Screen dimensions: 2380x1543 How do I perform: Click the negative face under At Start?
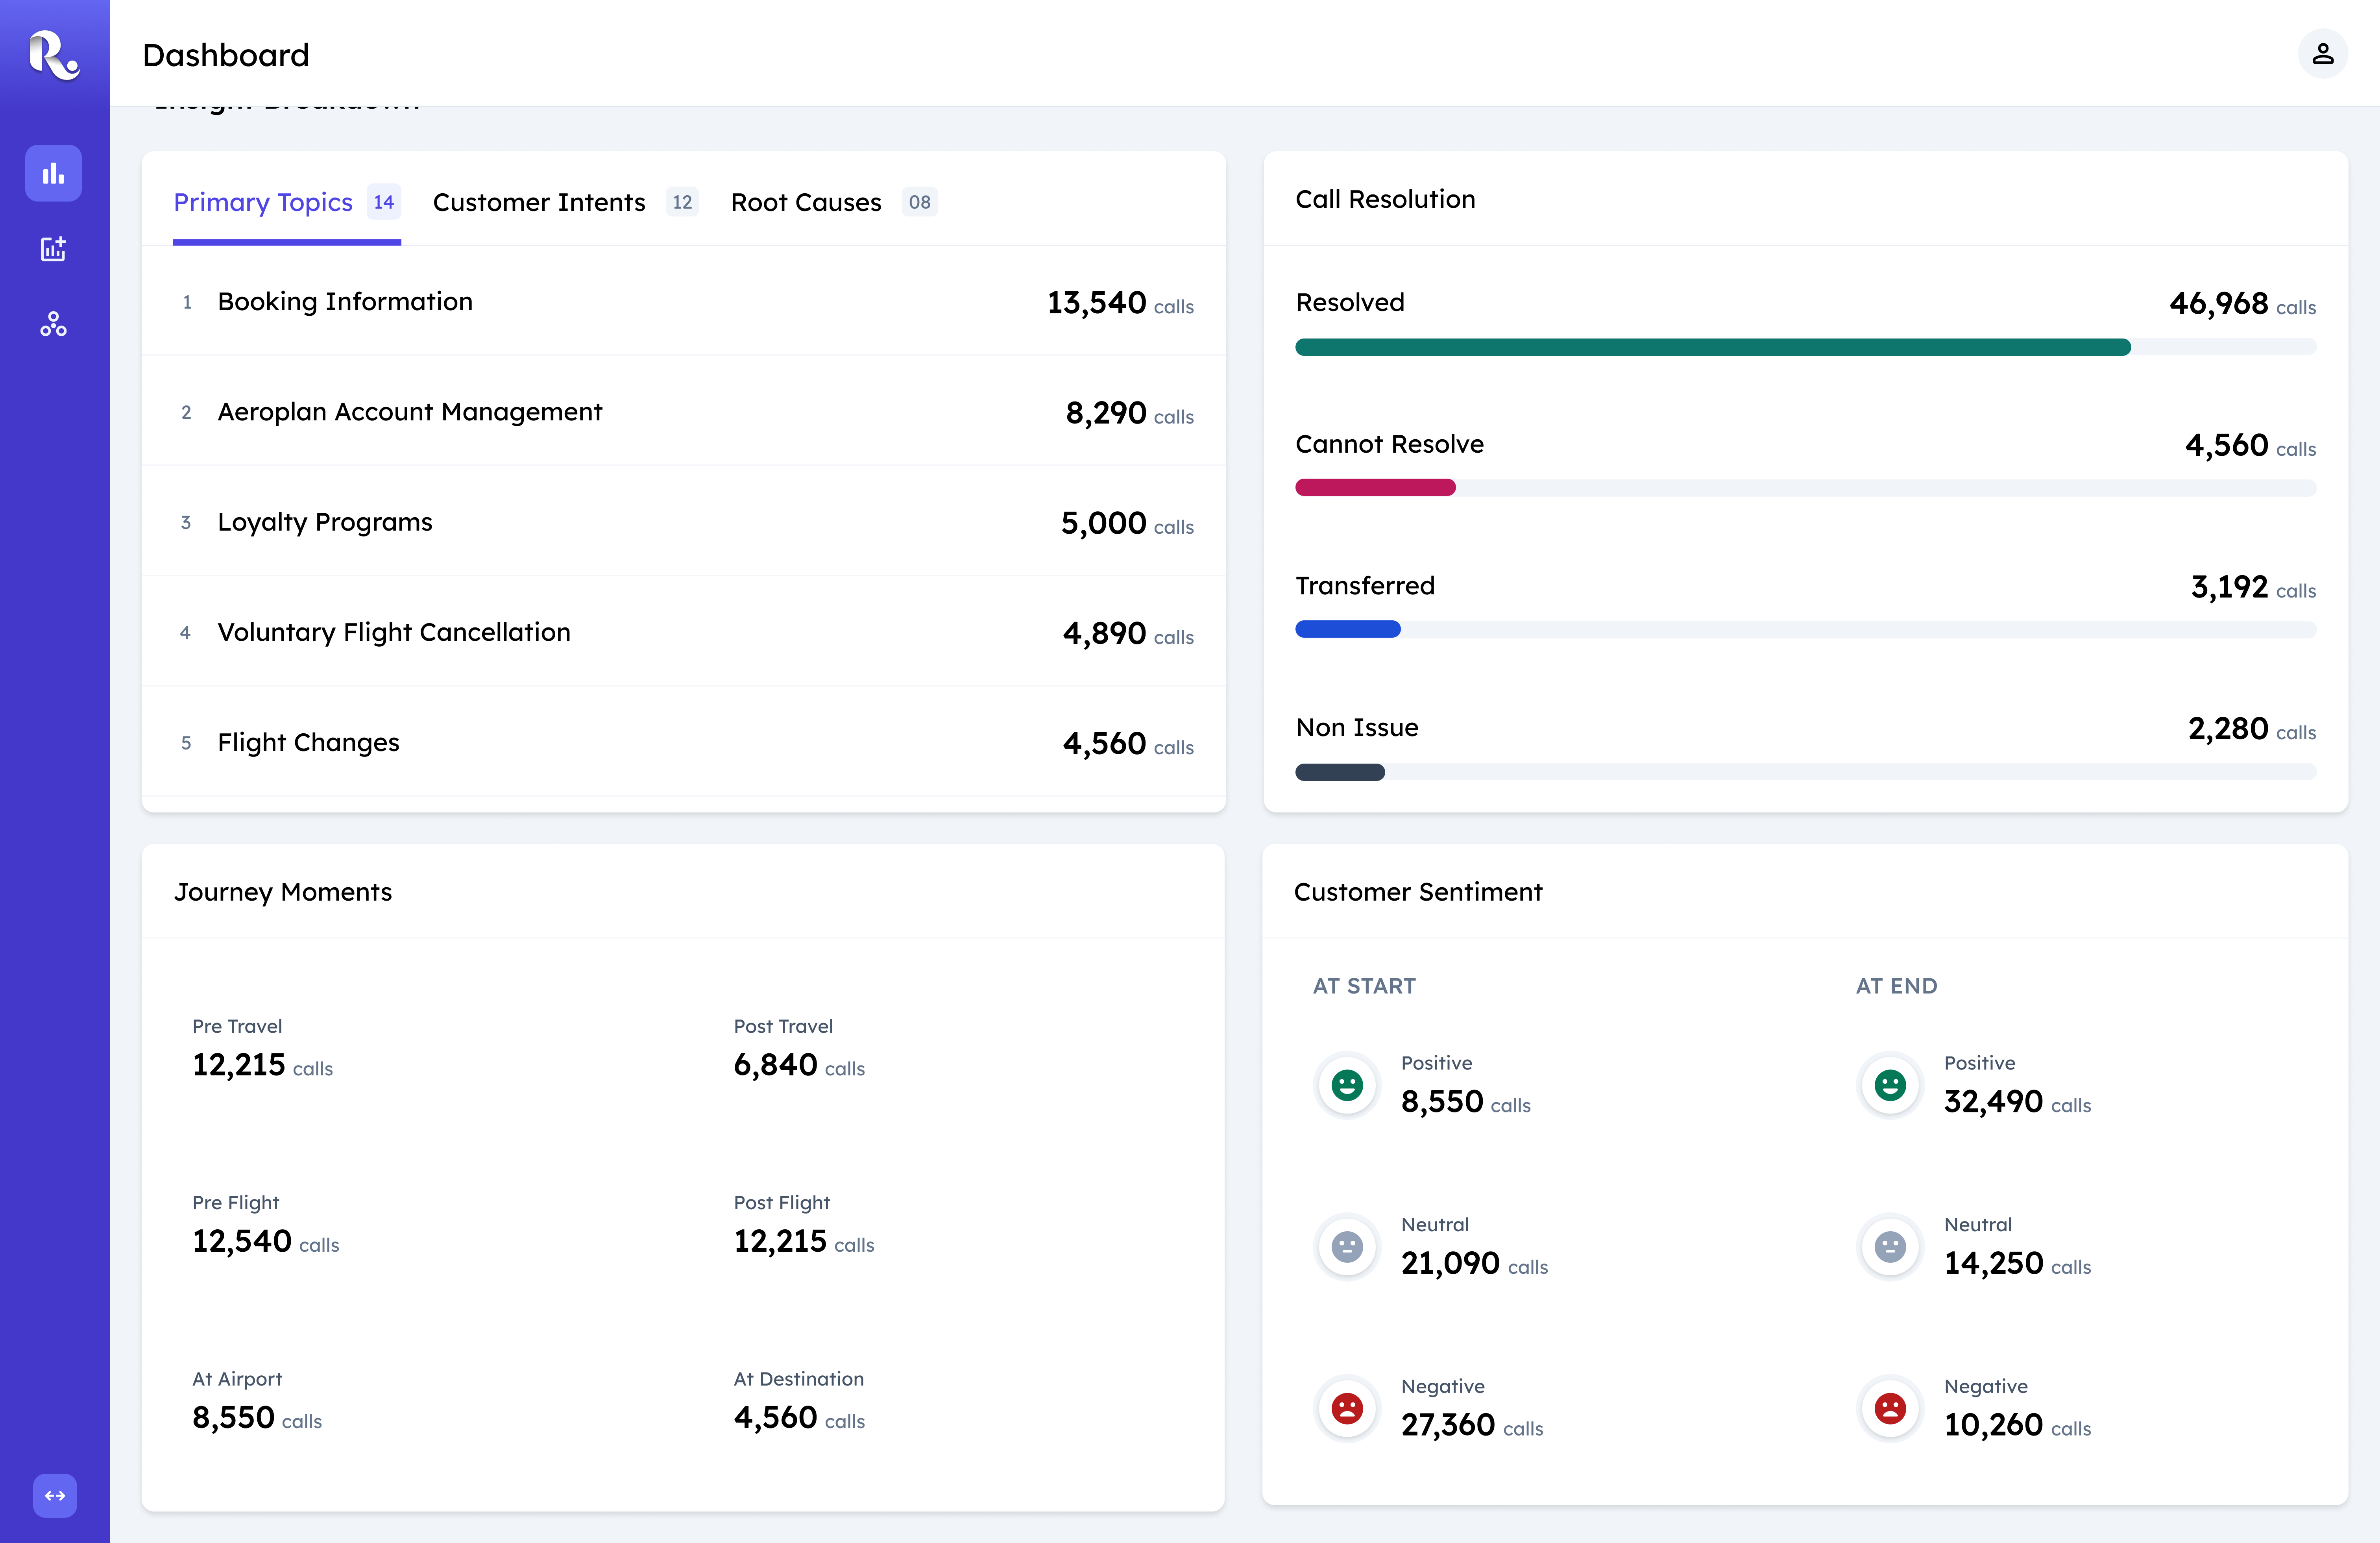tap(1347, 1408)
